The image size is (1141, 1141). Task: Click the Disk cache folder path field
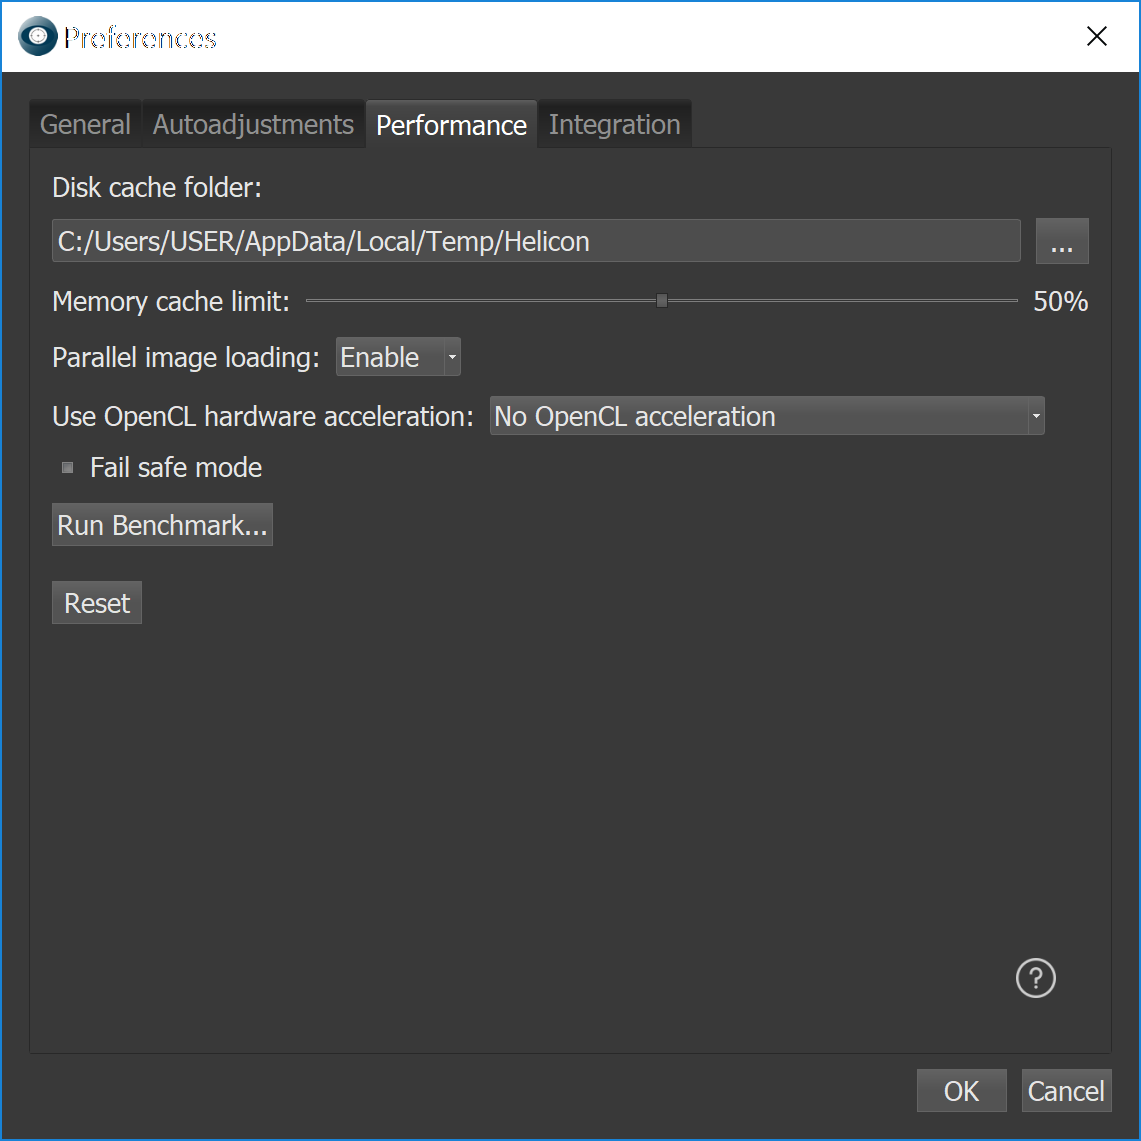535,242
